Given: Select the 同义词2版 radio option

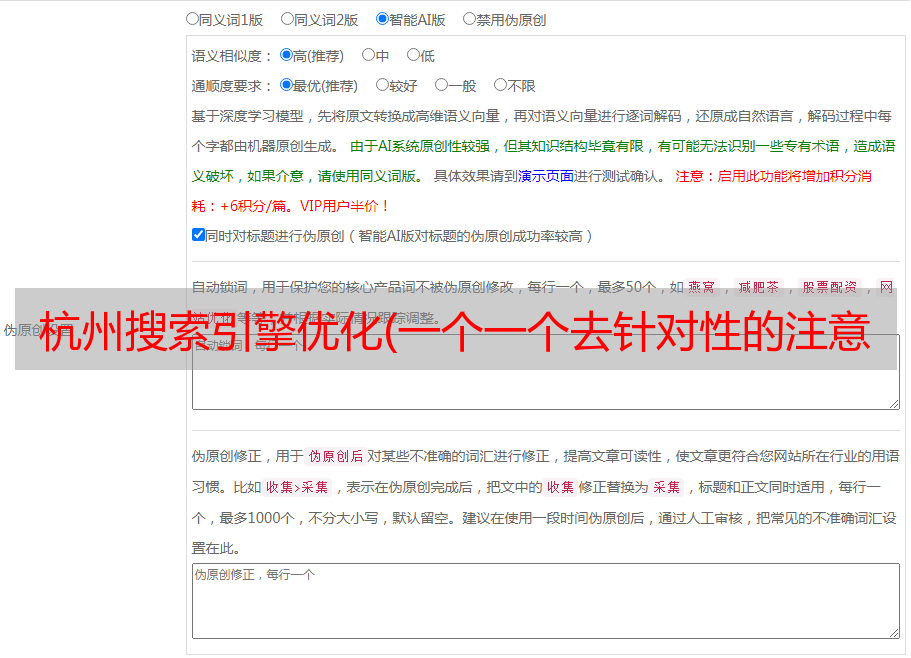Looking at the screenshot, I should tap(287, 19).
